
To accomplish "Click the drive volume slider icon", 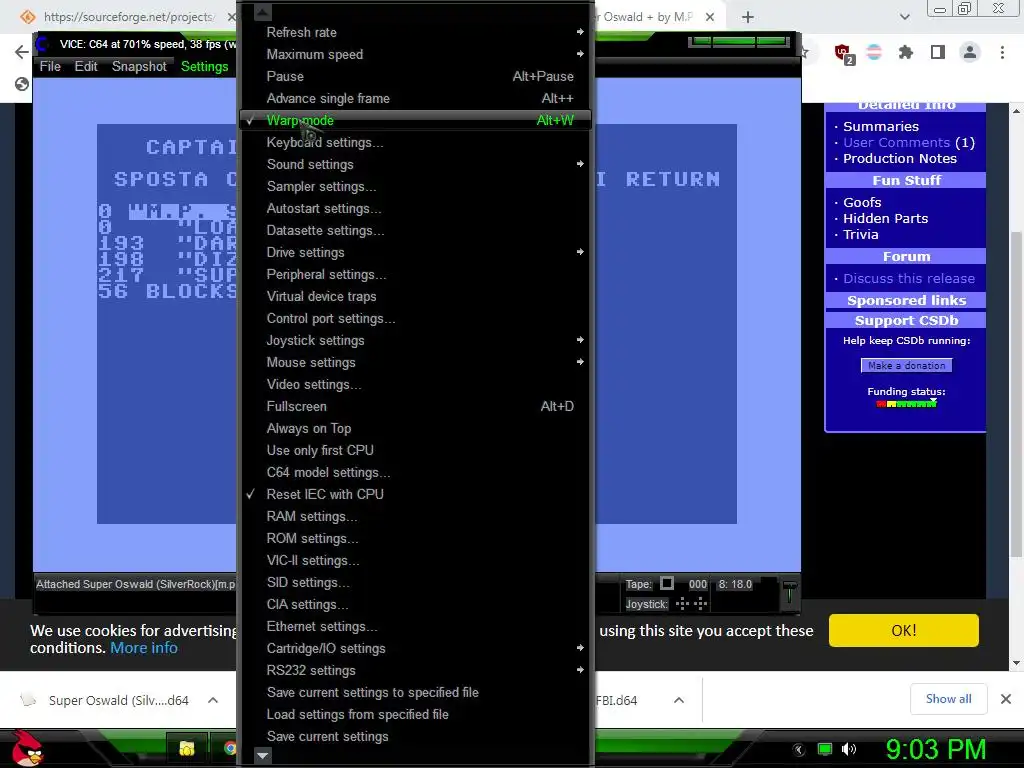I will point(790,593).
